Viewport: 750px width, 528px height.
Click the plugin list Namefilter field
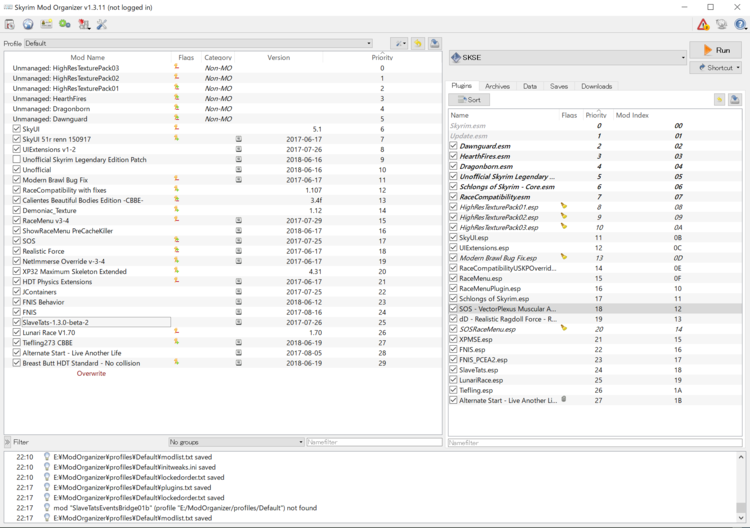pos(595,443)
